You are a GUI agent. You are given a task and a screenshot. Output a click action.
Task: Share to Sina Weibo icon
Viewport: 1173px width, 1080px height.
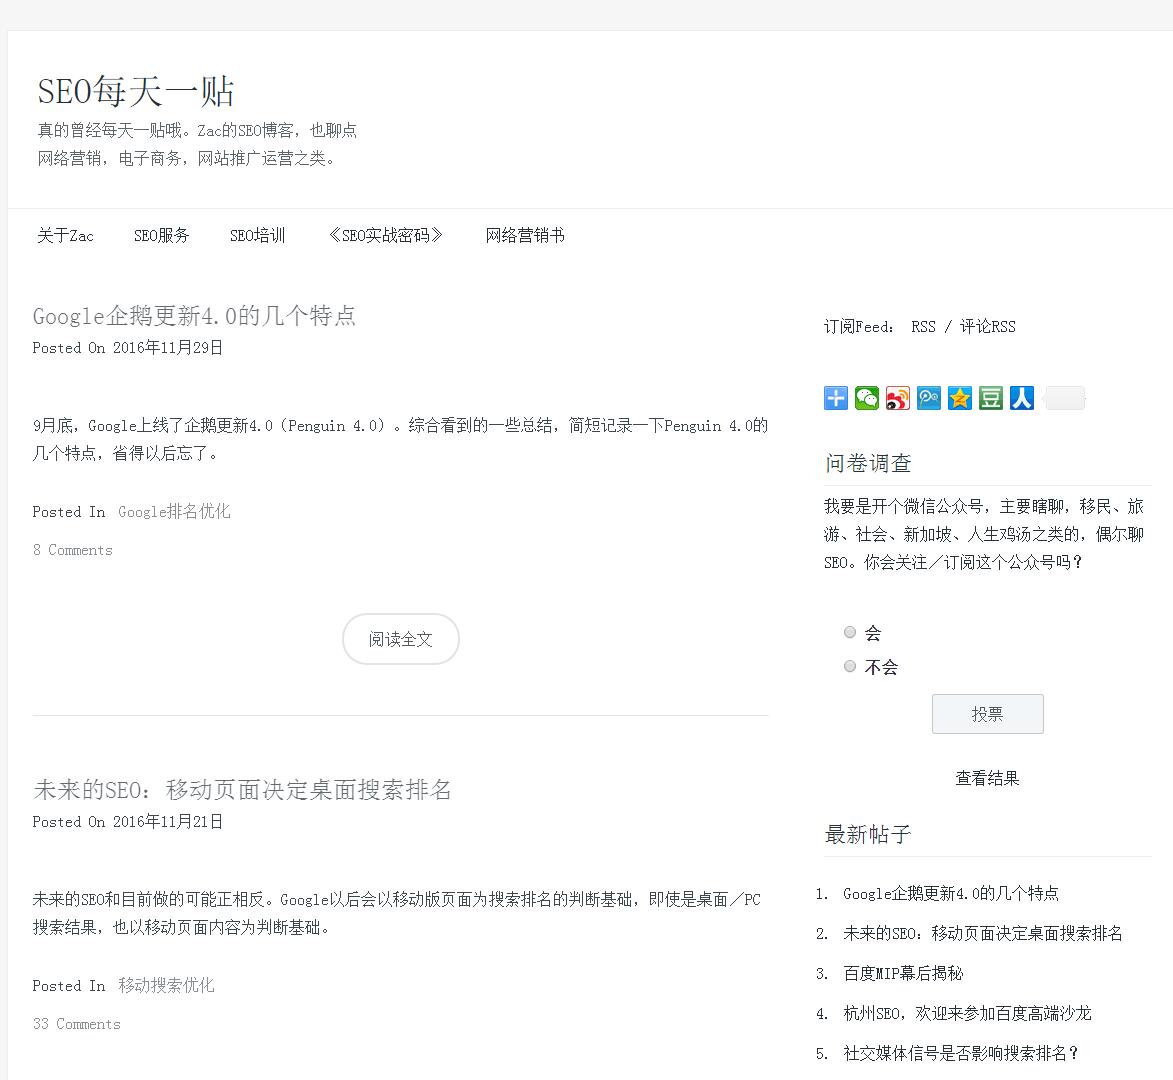(x=898, y=398)
